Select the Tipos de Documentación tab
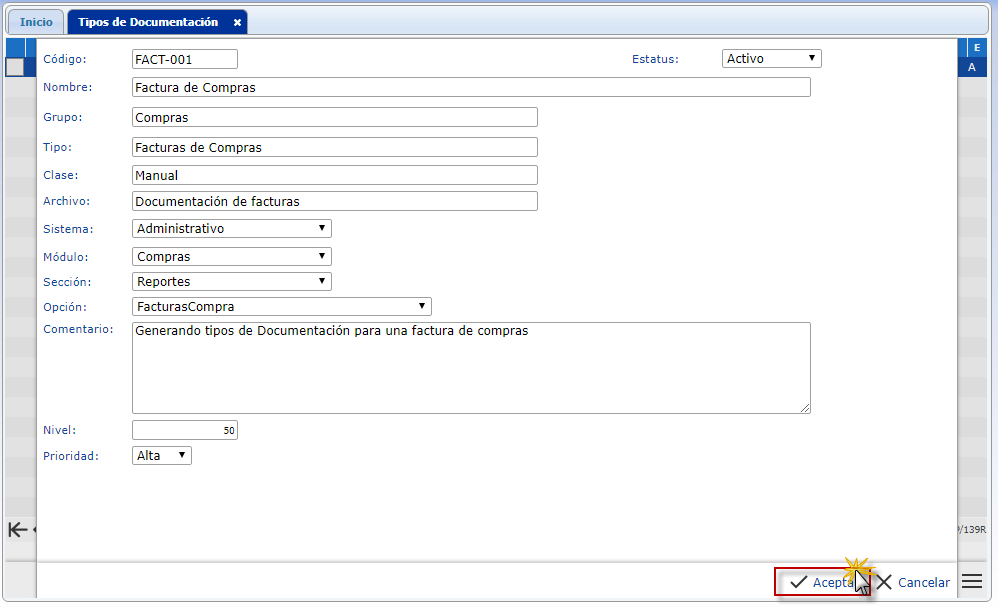This screenshot has height=607, width=998. pos(147,22)
